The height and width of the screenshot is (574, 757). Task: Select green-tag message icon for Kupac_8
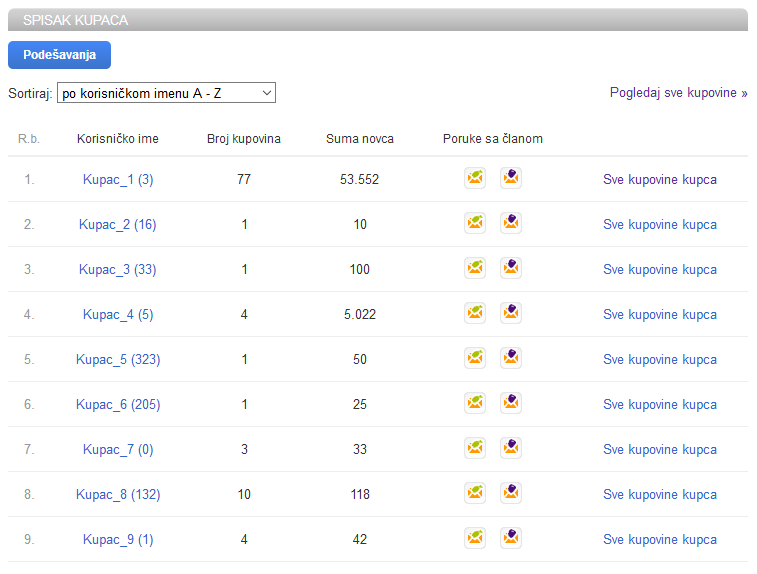pyautogui.click(x=475, y=493)
